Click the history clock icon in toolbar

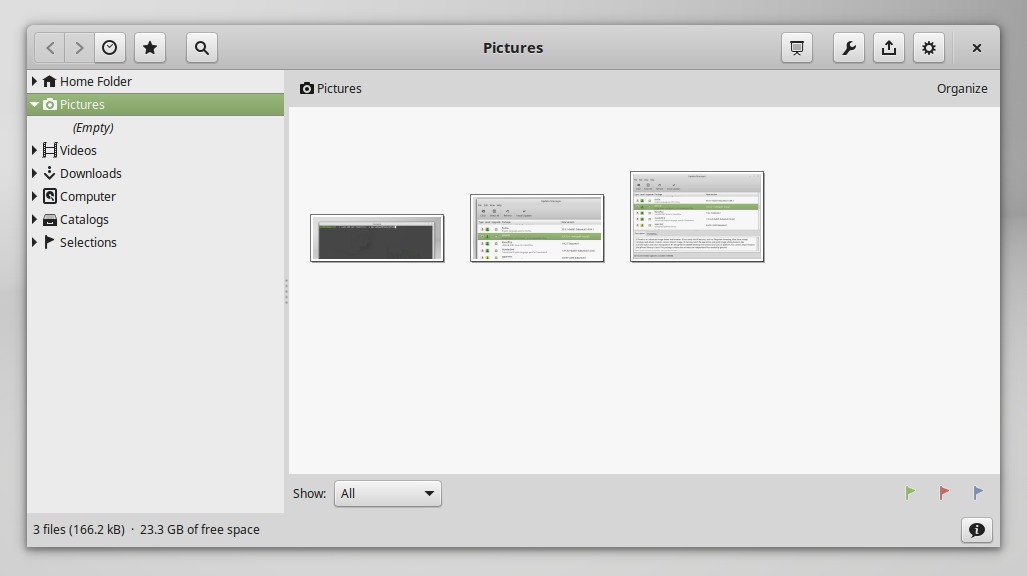pos(110,48)
